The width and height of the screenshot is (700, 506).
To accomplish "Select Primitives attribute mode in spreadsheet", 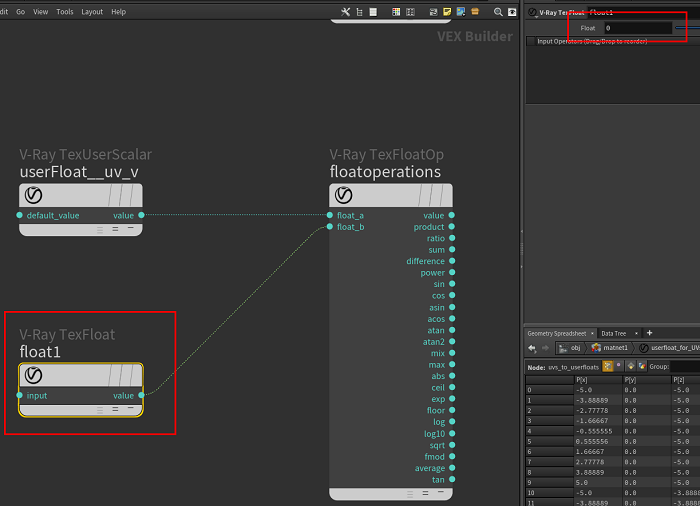I will 630,366.
